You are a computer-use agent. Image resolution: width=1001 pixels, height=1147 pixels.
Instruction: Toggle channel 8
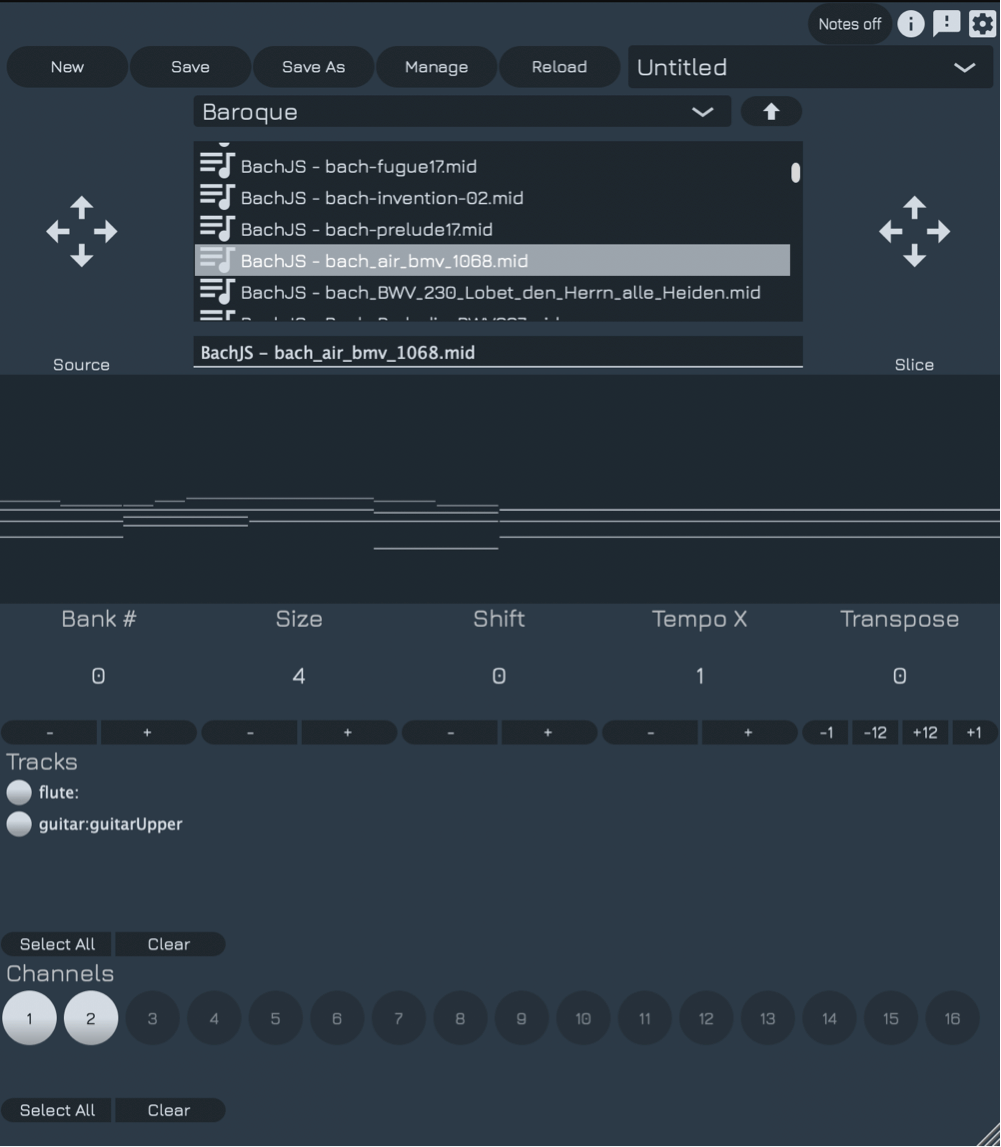tap(460, 1018)
